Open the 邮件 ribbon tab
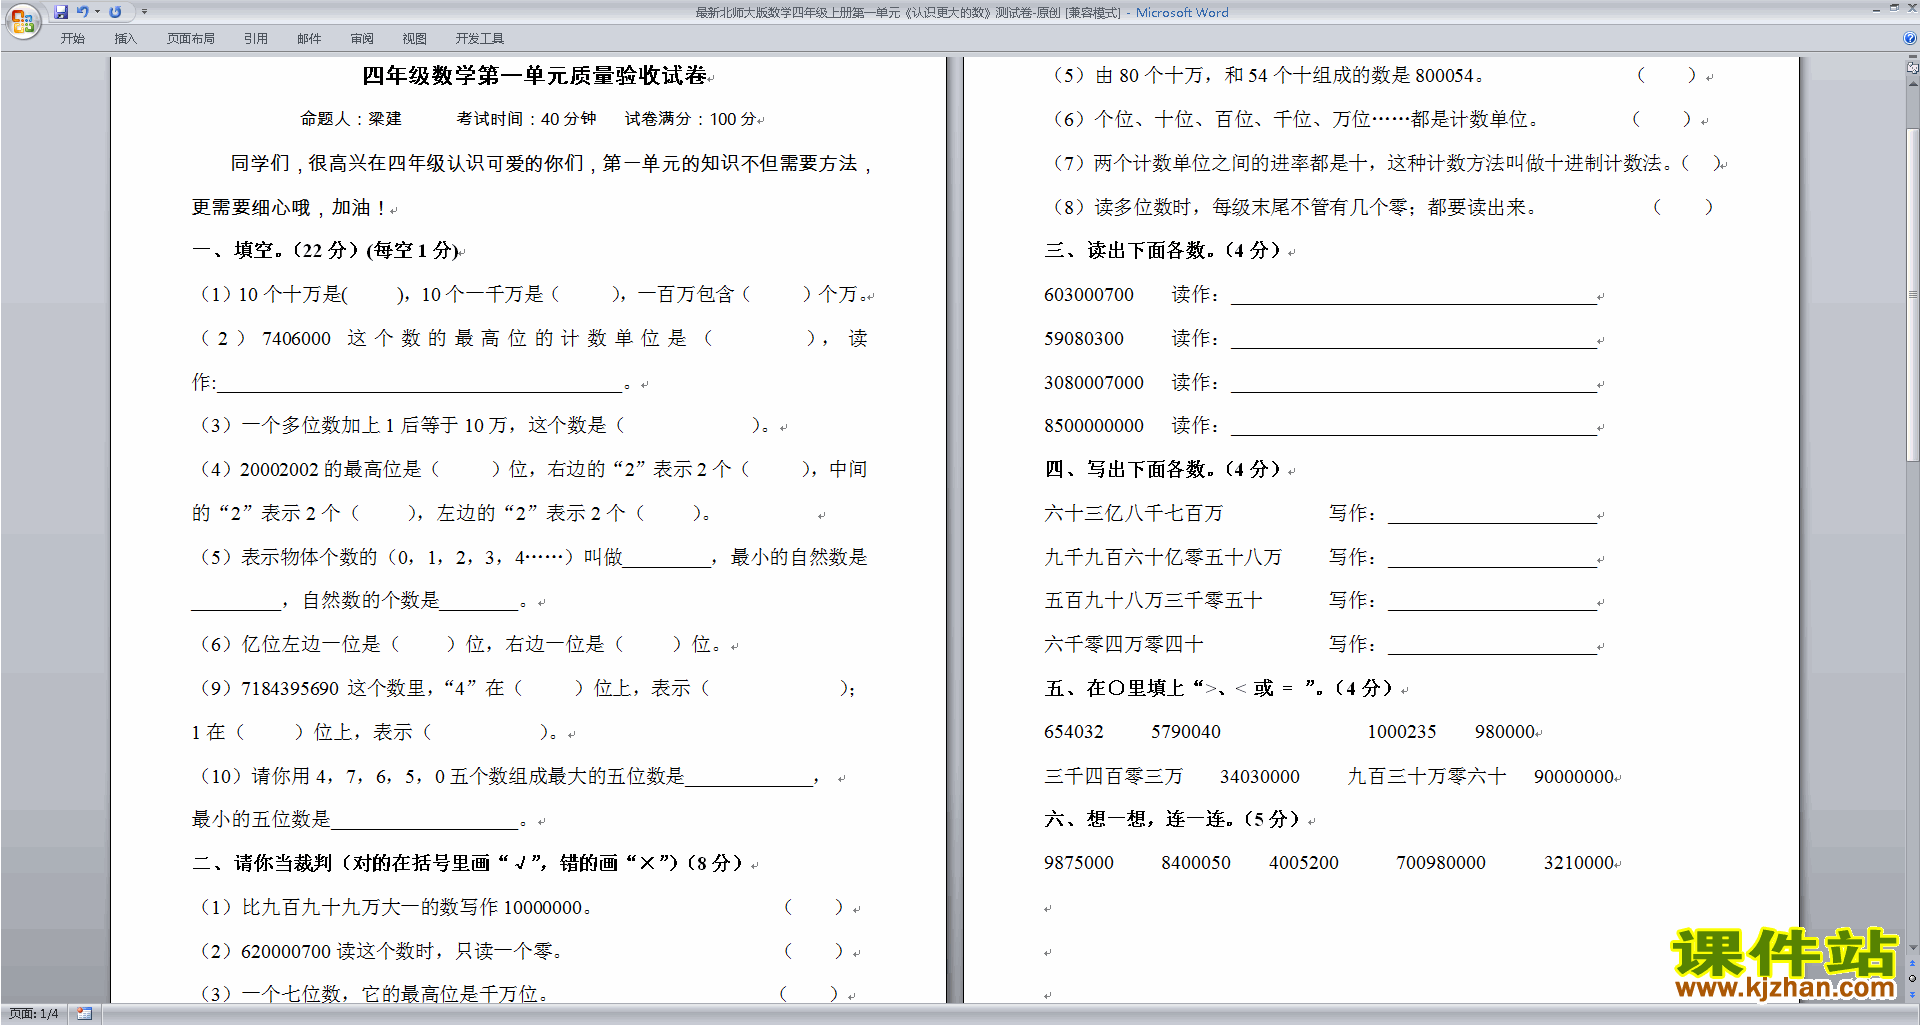 pos(309,39)
